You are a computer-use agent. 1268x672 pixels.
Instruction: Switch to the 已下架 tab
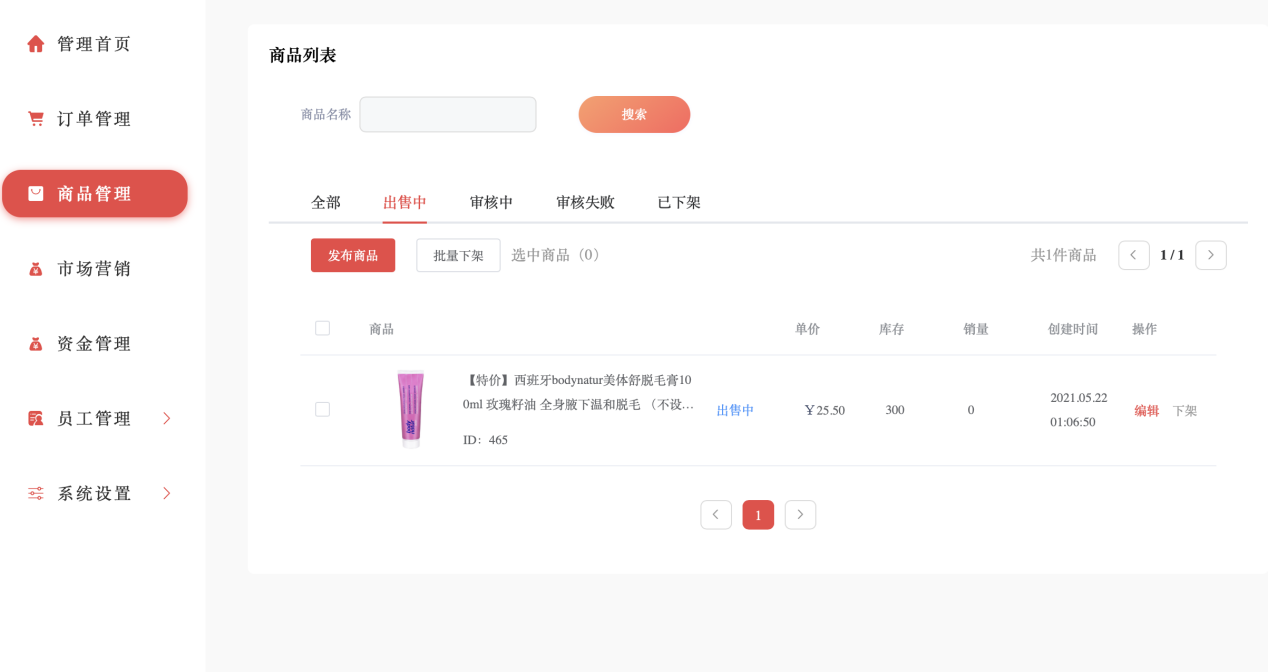click(x=679, y=202)
